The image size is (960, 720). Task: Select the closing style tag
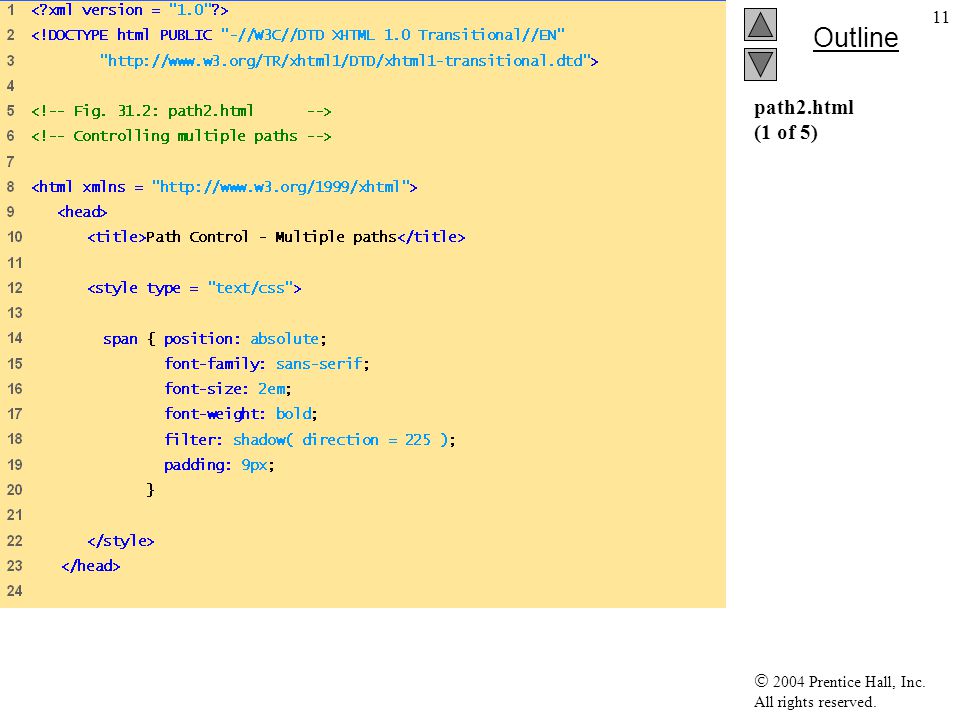click(x=121, y=541)
